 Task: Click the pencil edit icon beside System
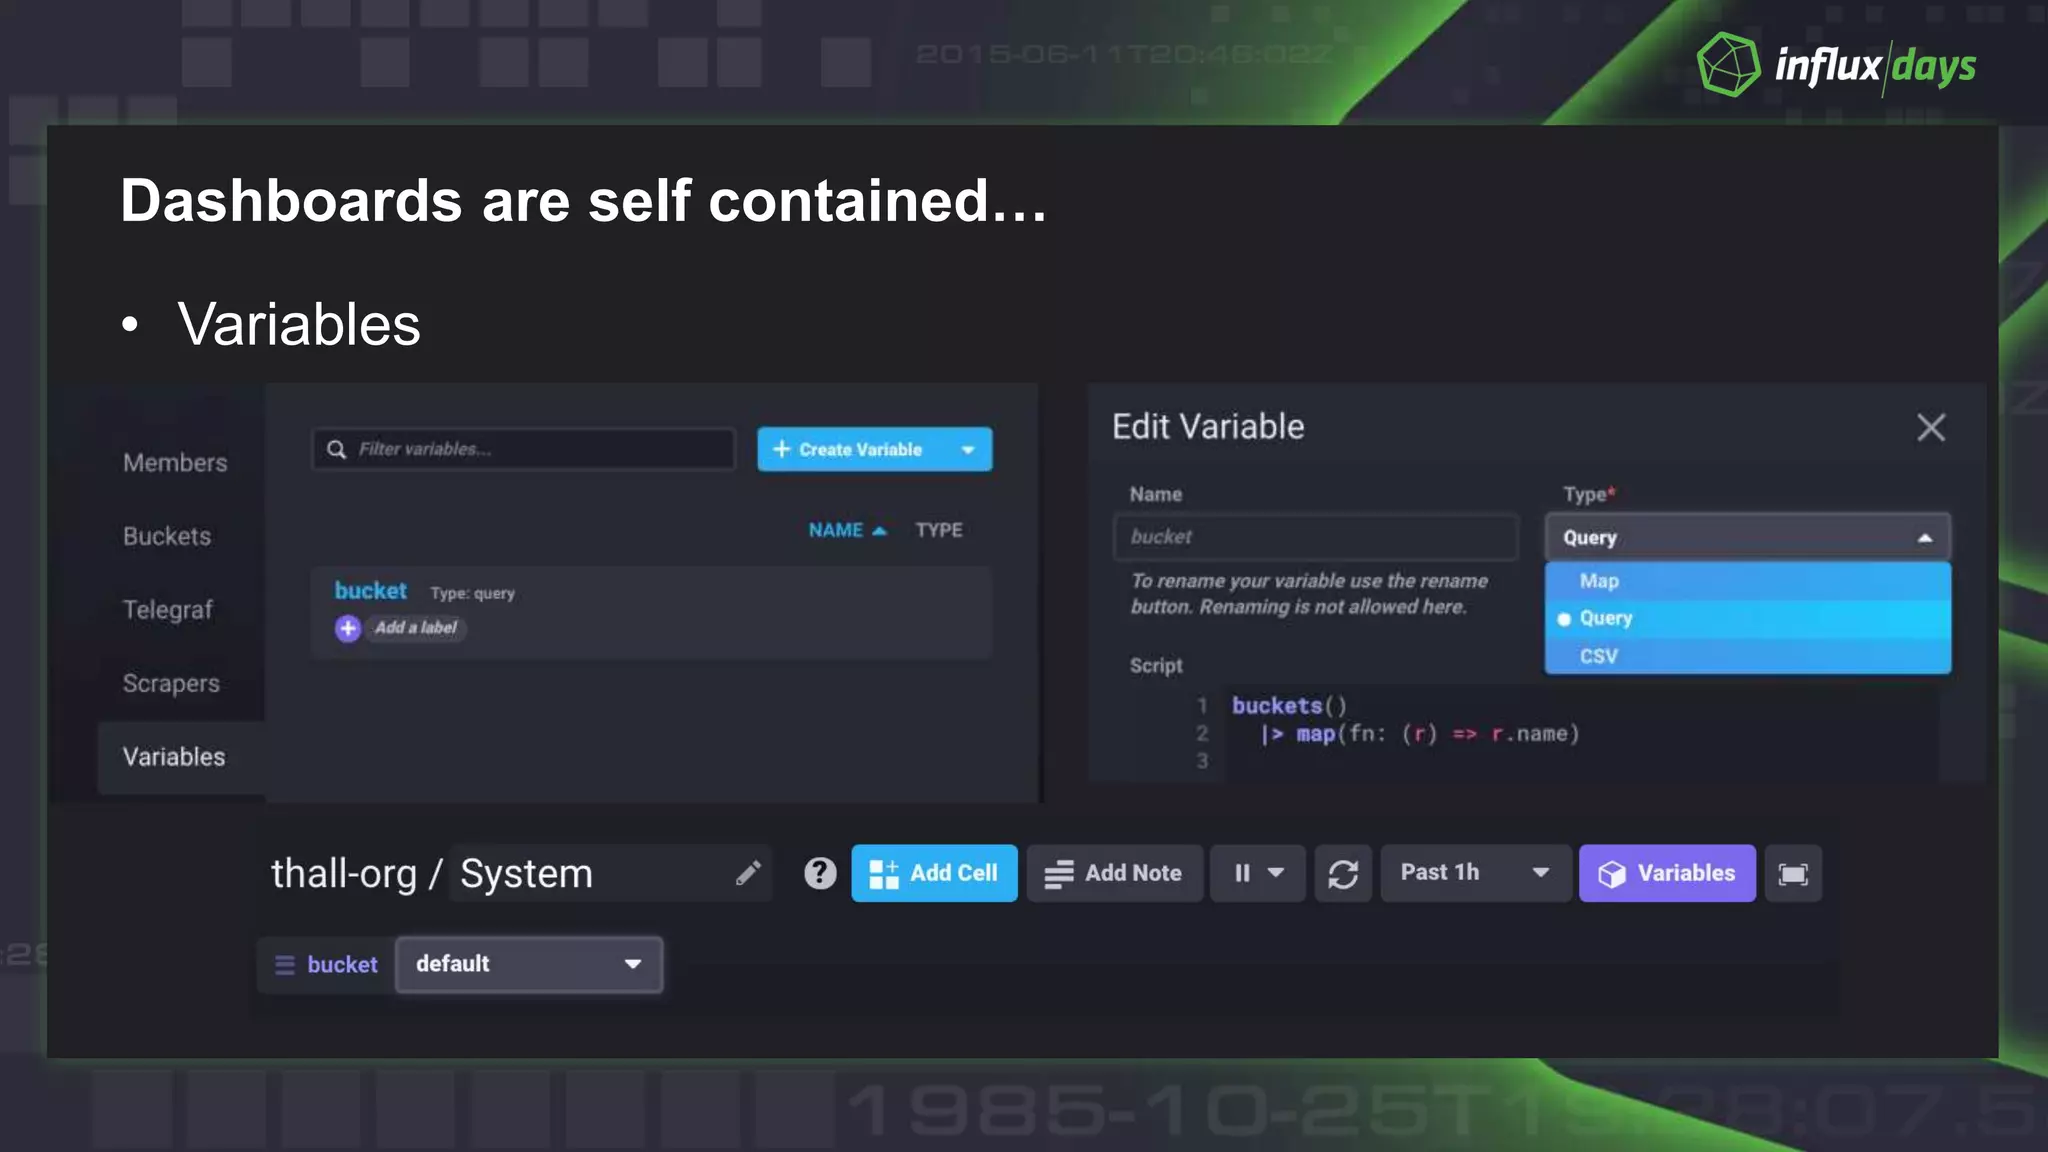click(748, 873)
